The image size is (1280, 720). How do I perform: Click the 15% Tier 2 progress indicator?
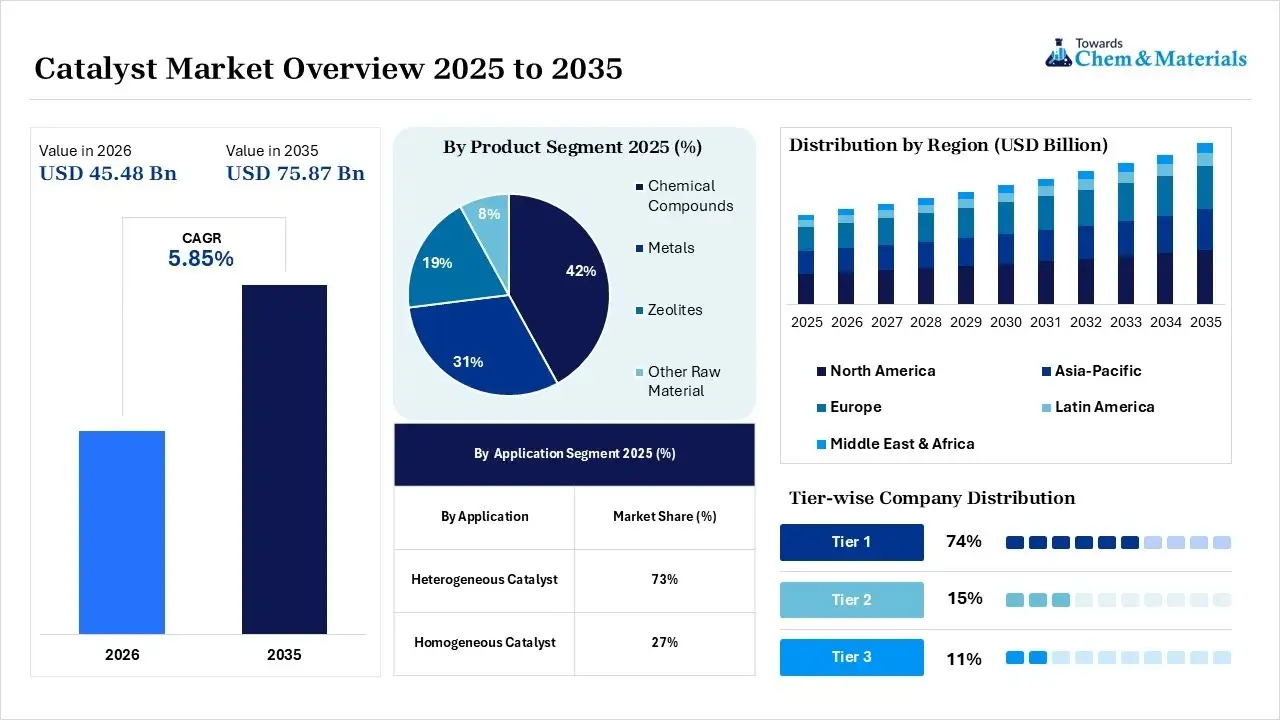click(1118, 600)
